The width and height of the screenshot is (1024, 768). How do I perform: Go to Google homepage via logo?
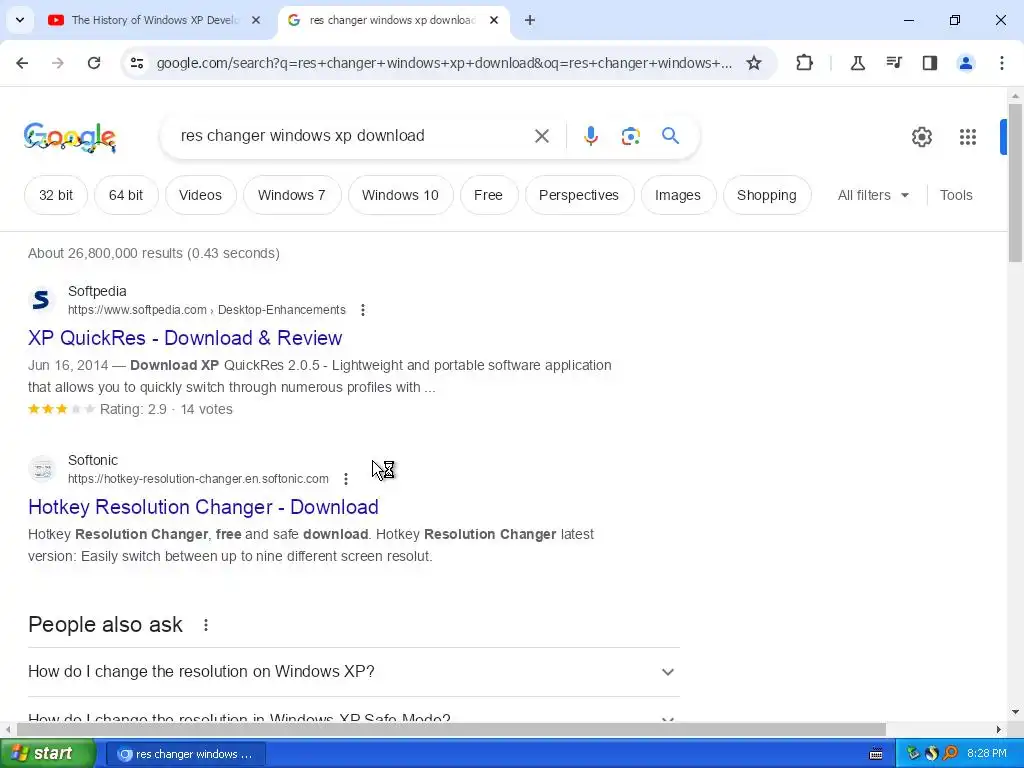pyautogui.click(x=70, y=137)
